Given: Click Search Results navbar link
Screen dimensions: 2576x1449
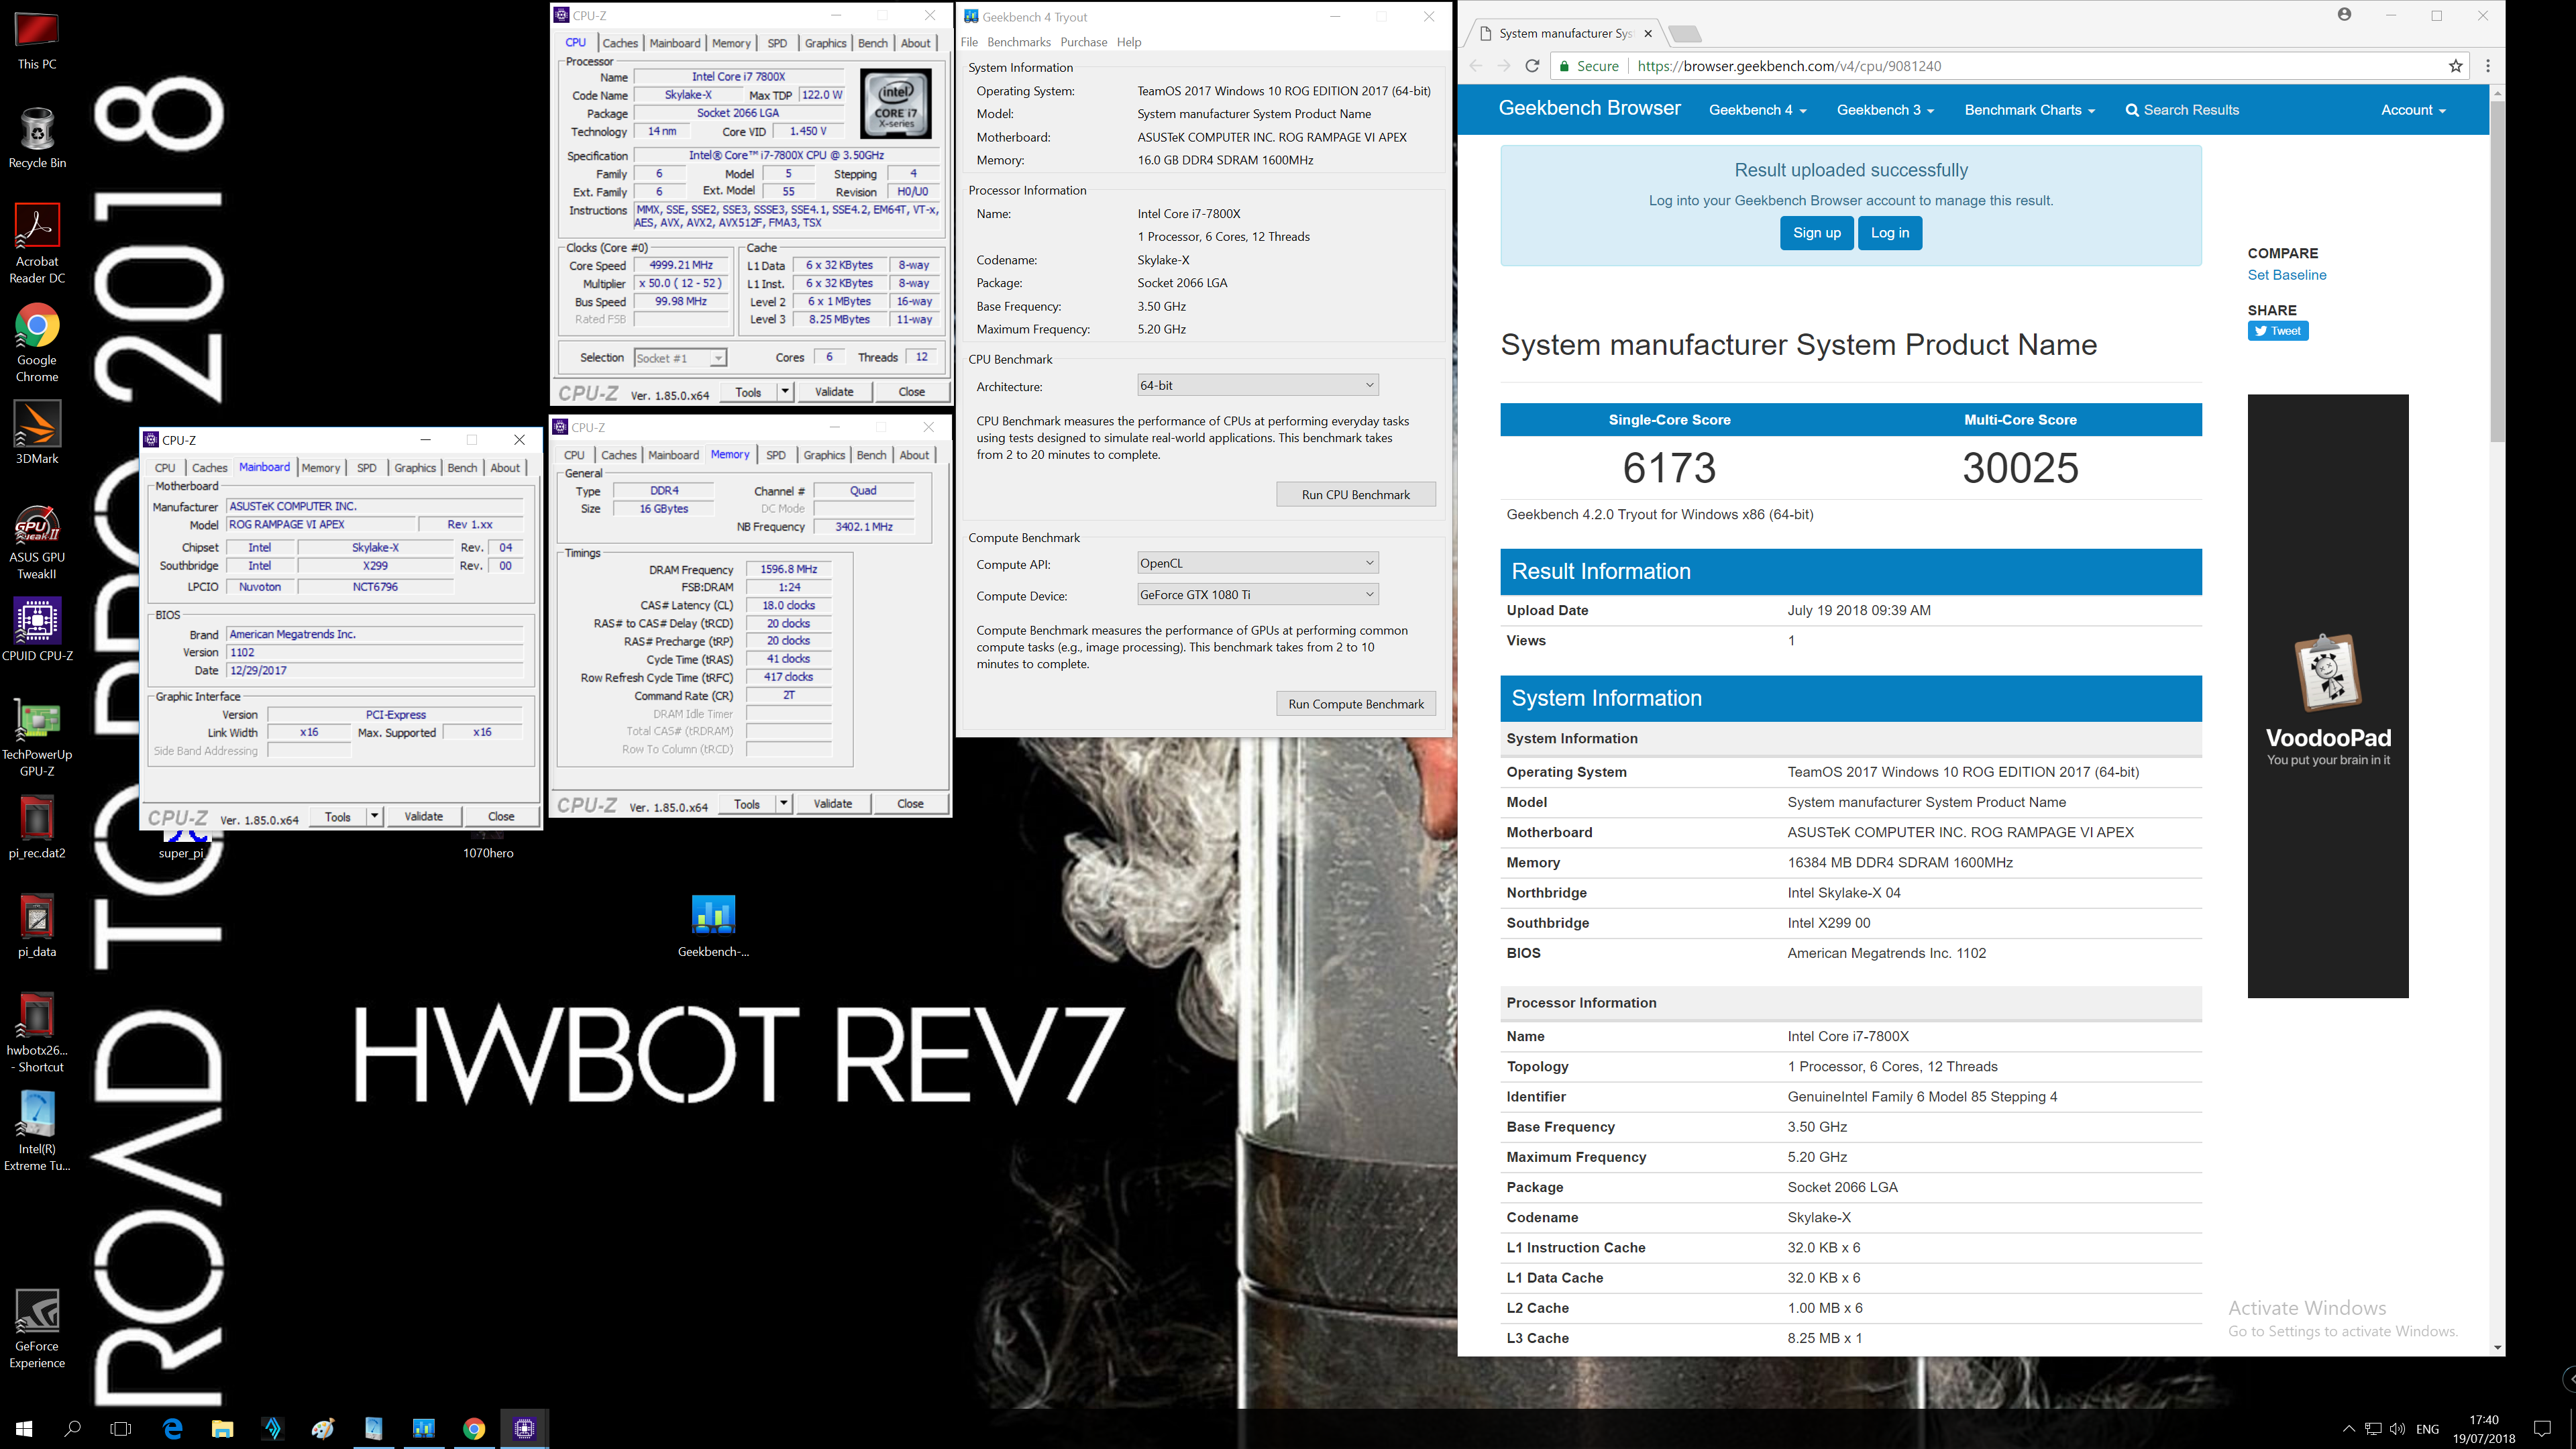Looking at the screenshot, I should tap(2182, 110).
